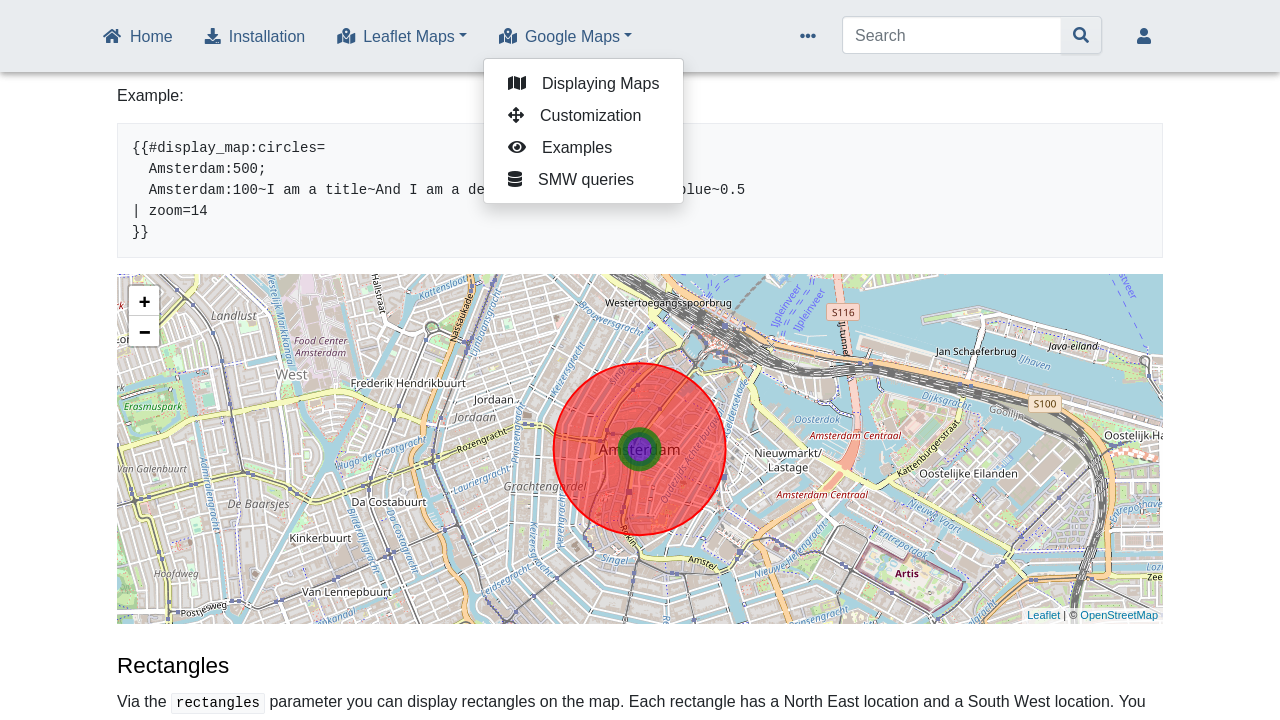Click the Oostelijke Eilanden map label
This screenshot has width=1280, height=720.
pos(968,473)
